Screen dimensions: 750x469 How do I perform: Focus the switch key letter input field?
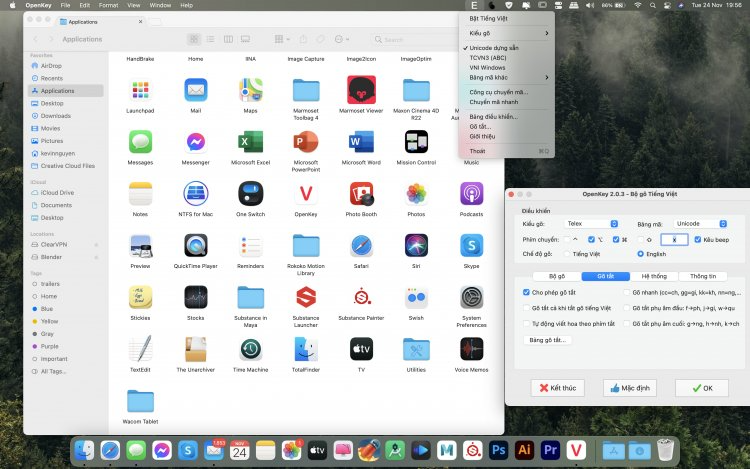(x=674, y=240)
